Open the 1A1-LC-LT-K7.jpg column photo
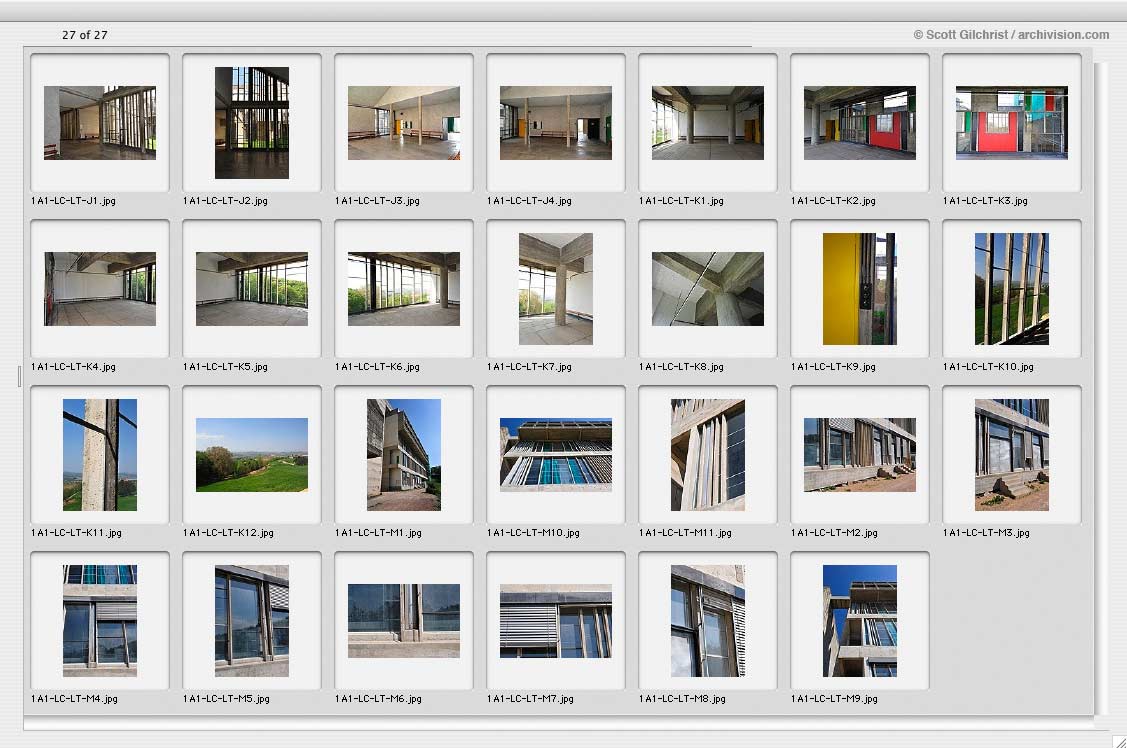 pos(556,289)
